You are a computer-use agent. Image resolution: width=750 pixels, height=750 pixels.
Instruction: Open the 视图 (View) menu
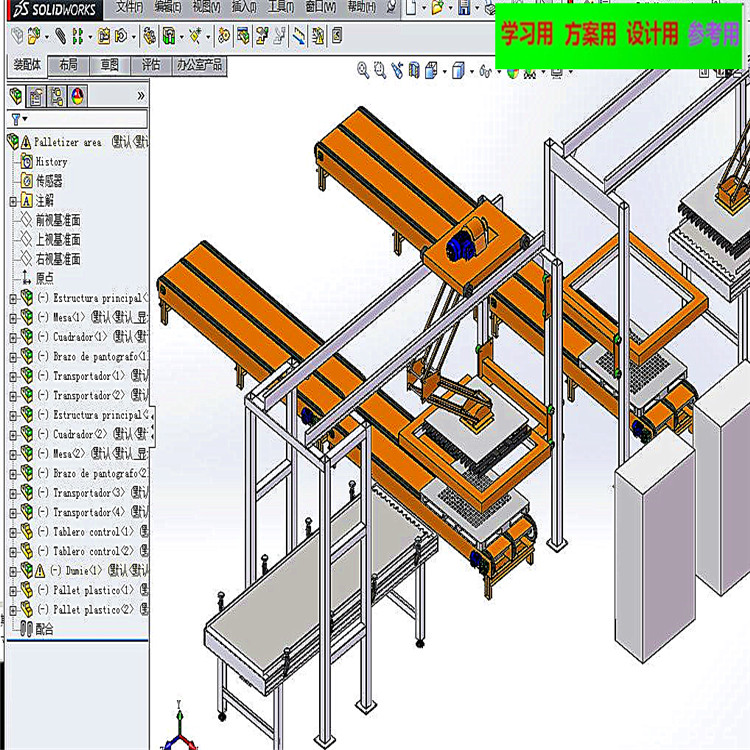coord(207,7)
